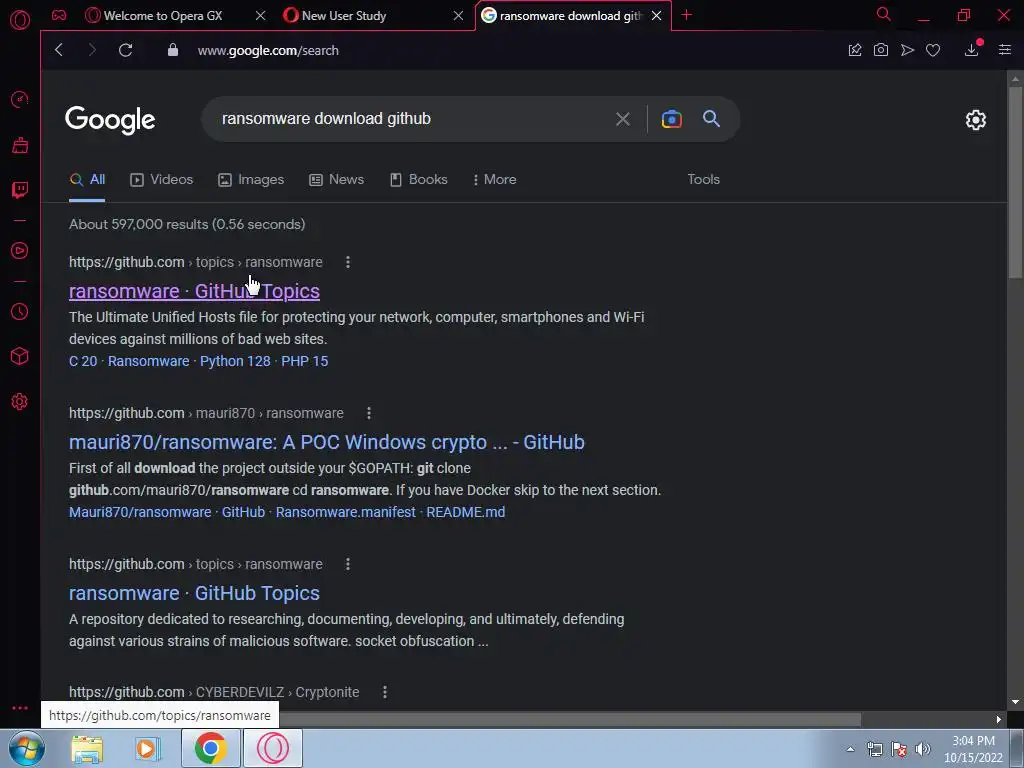Open the Windows Start menu

coord(26,748)
